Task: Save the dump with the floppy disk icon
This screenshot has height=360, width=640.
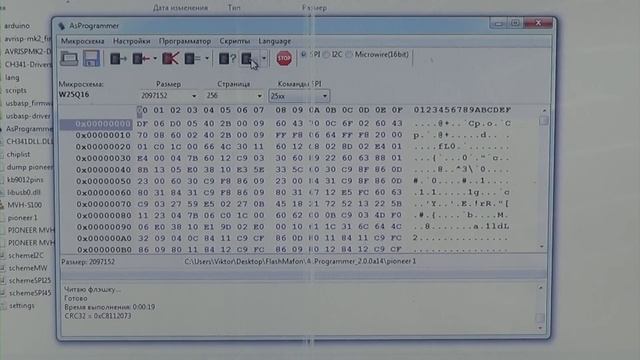Action: (x=91, y=58)
